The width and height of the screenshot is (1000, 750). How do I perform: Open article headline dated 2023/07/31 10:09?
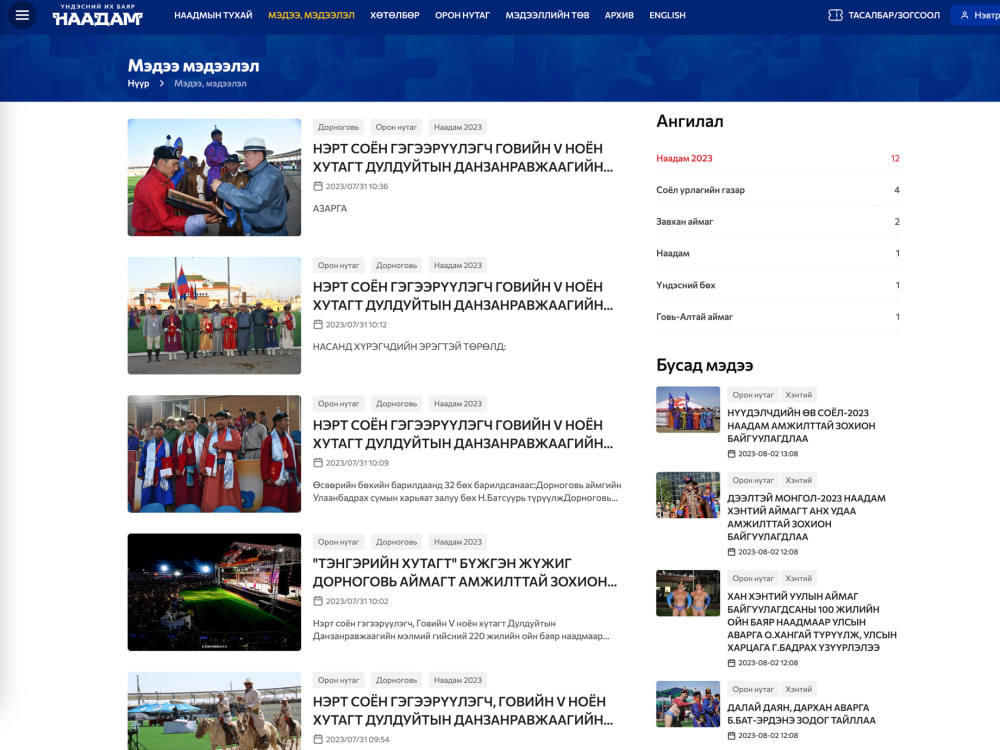pos(463,434)
